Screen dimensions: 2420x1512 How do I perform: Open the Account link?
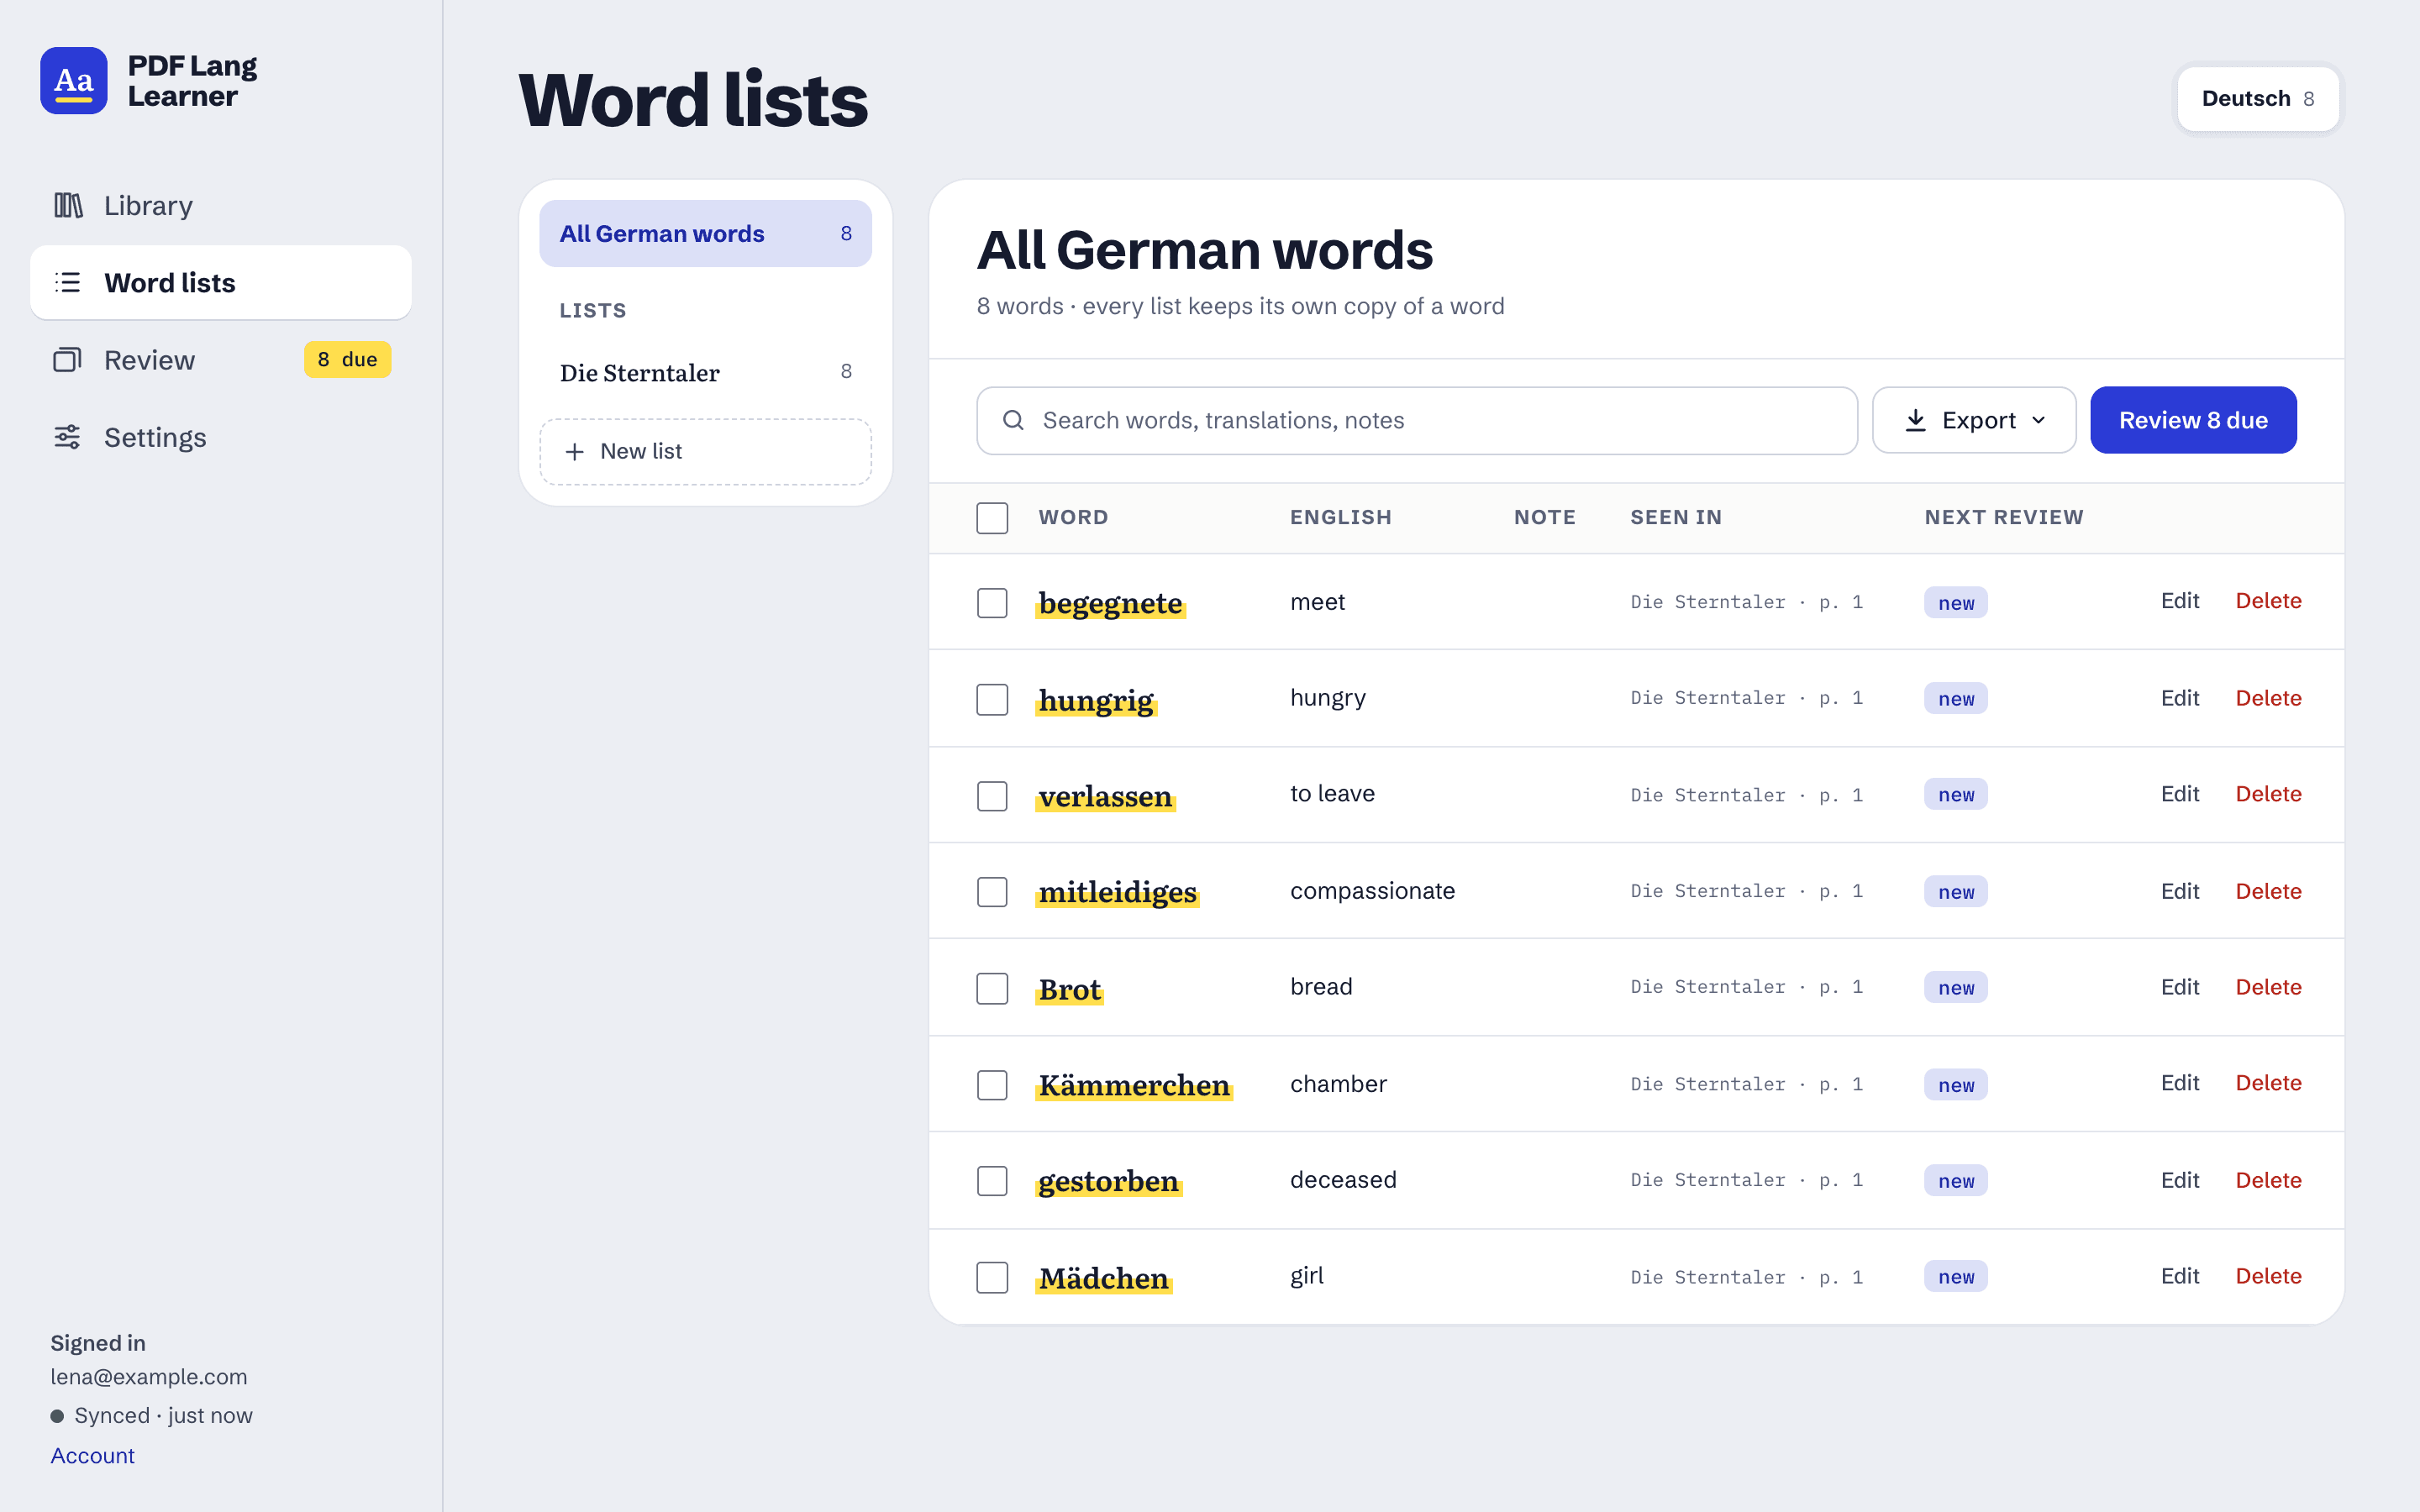pyautogui.click(x=92, y=1456)
